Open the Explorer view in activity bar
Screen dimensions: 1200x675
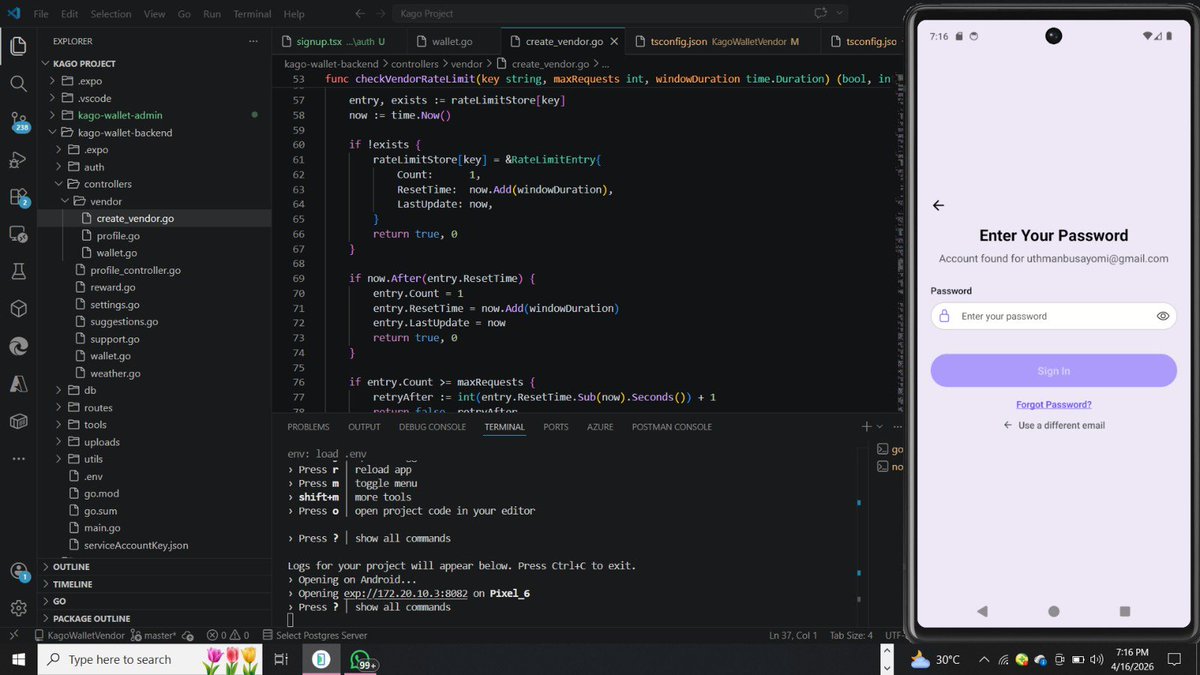click(x=18, y=46)
